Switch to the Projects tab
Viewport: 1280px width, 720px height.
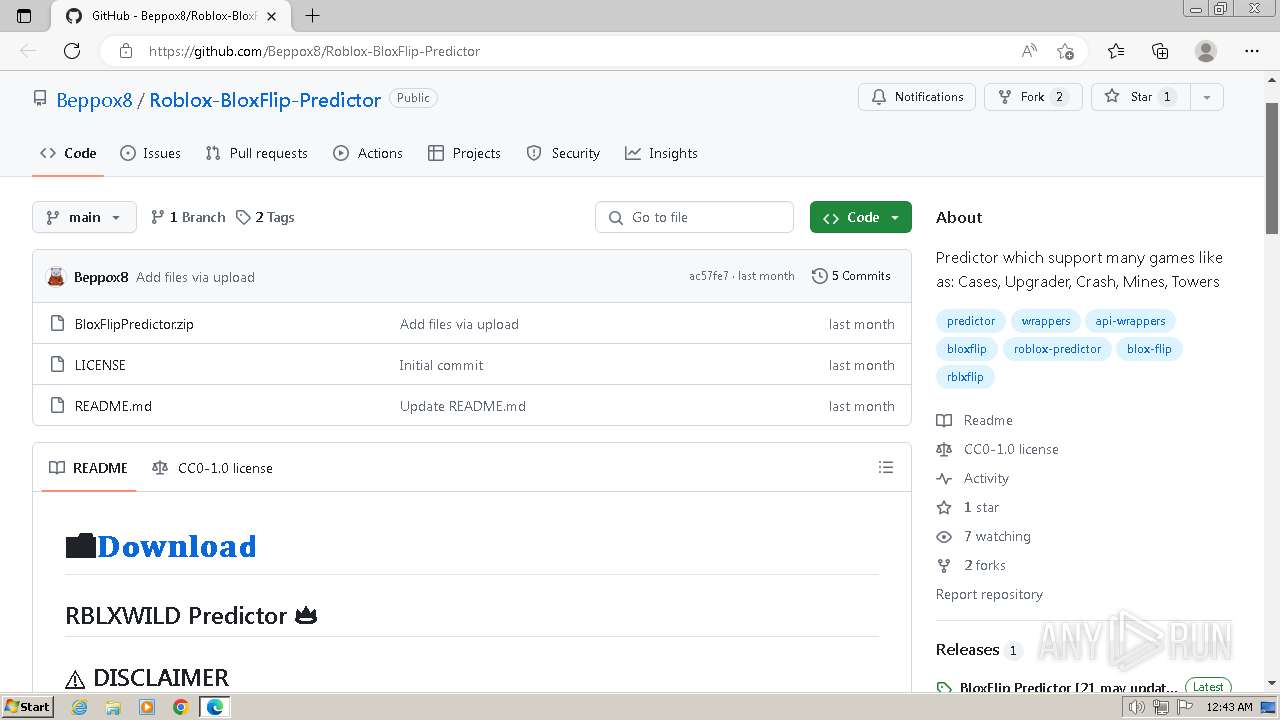point(464,153)
